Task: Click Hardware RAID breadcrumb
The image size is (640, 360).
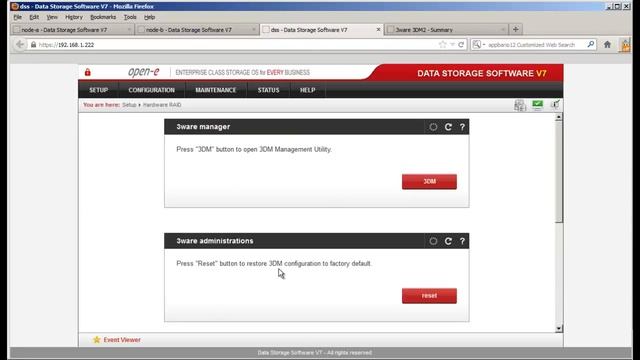Action: click(162, 105)
